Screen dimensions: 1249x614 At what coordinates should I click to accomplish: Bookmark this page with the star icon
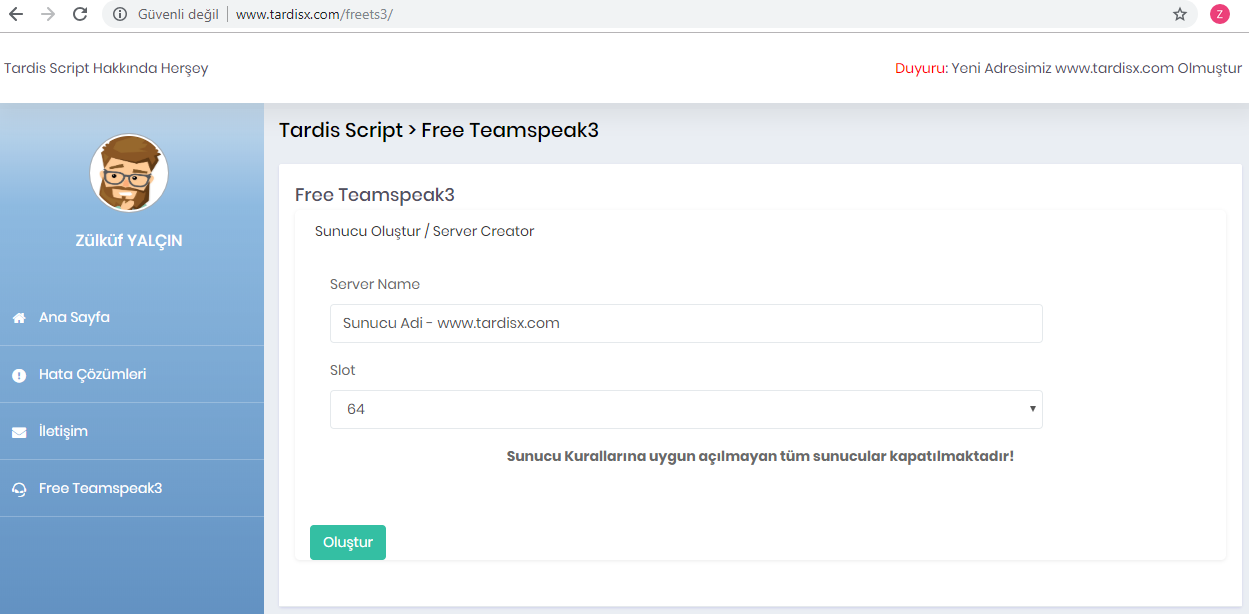tap(1180, 14)
